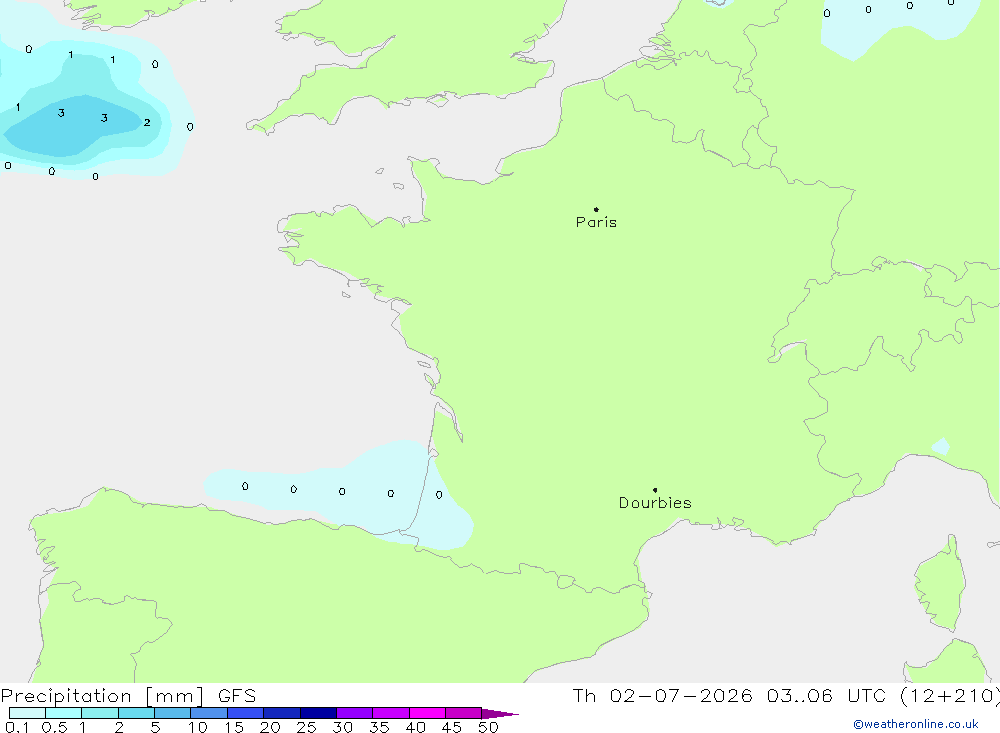Click the Paris location dot marker

596,209
